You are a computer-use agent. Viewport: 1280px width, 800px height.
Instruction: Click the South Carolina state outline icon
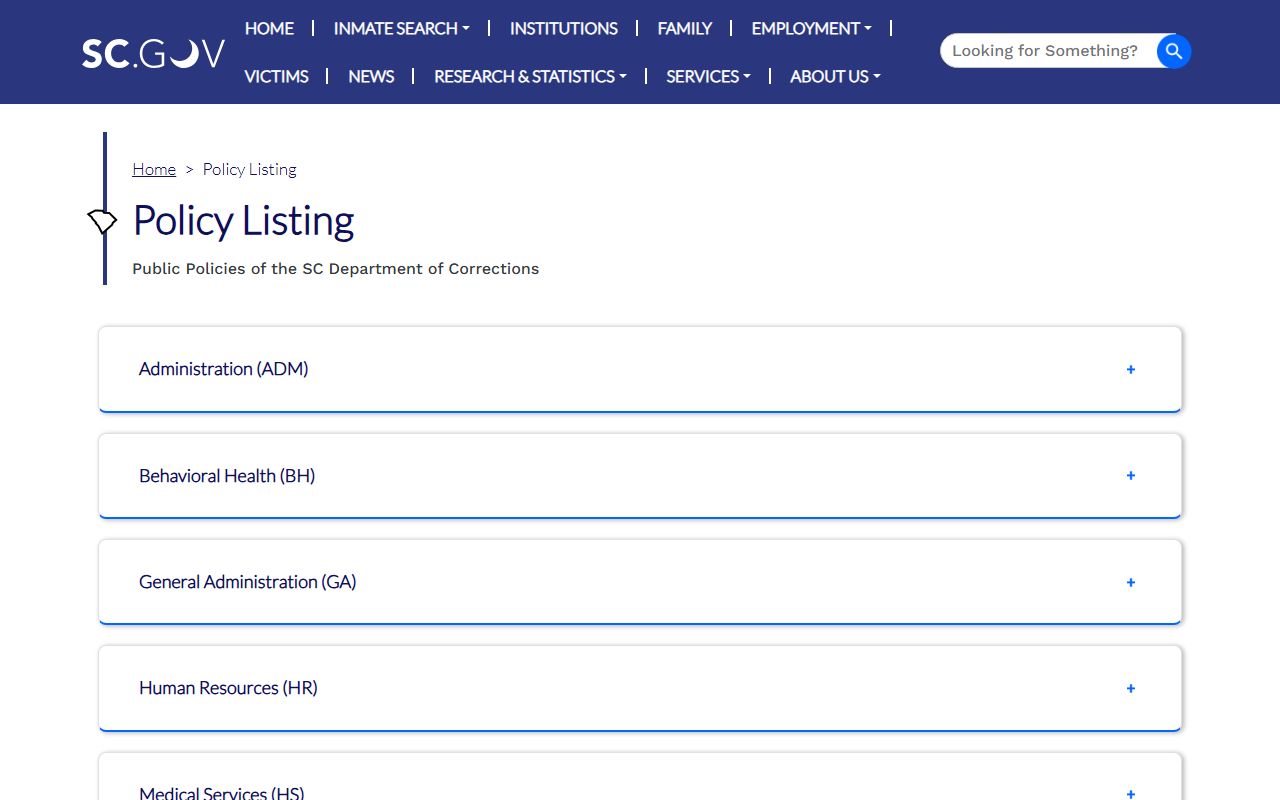(x=102, y=222)
